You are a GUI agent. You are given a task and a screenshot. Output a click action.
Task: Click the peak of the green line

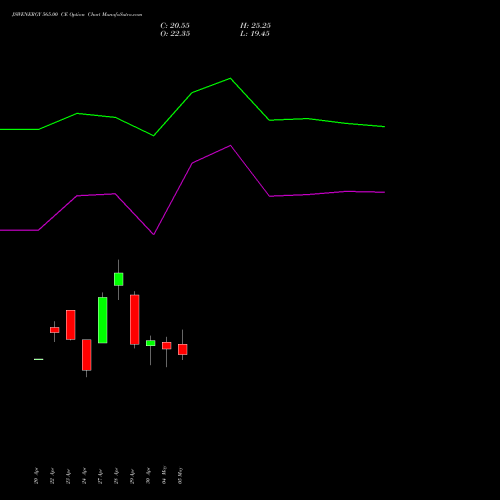point(230,78)
